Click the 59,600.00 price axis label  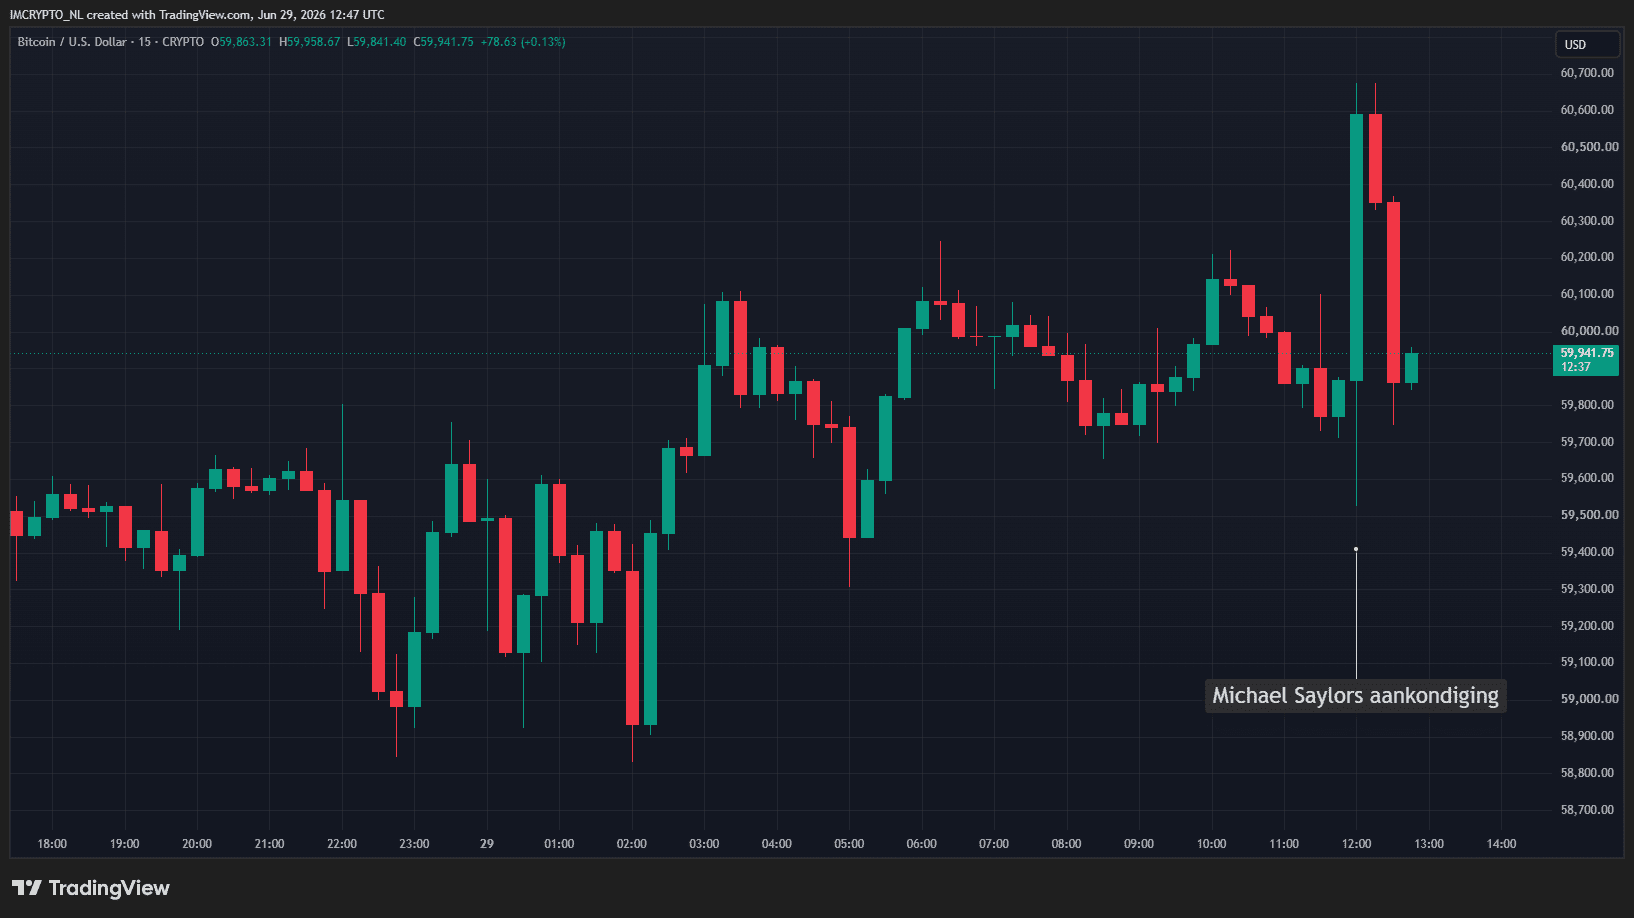coord(1587,478)
